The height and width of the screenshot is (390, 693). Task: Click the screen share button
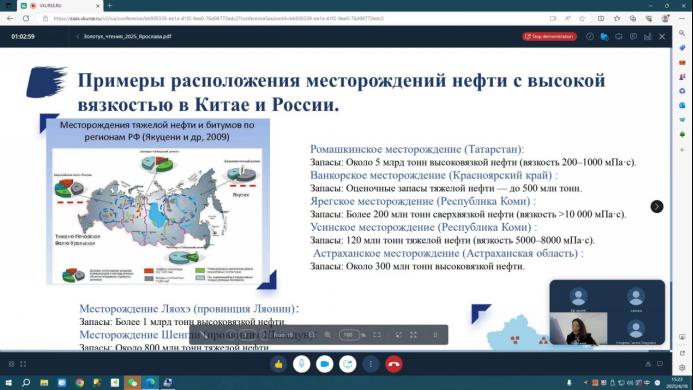pos(348,364)
